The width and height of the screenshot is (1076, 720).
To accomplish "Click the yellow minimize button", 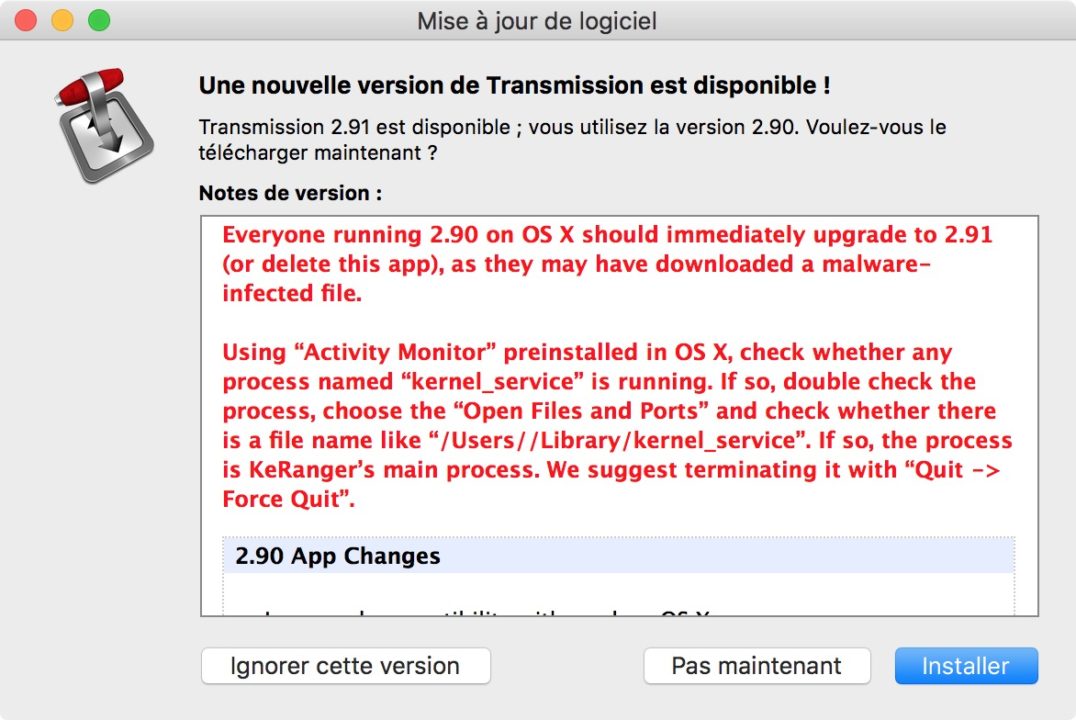I will [x=60, y=19].
